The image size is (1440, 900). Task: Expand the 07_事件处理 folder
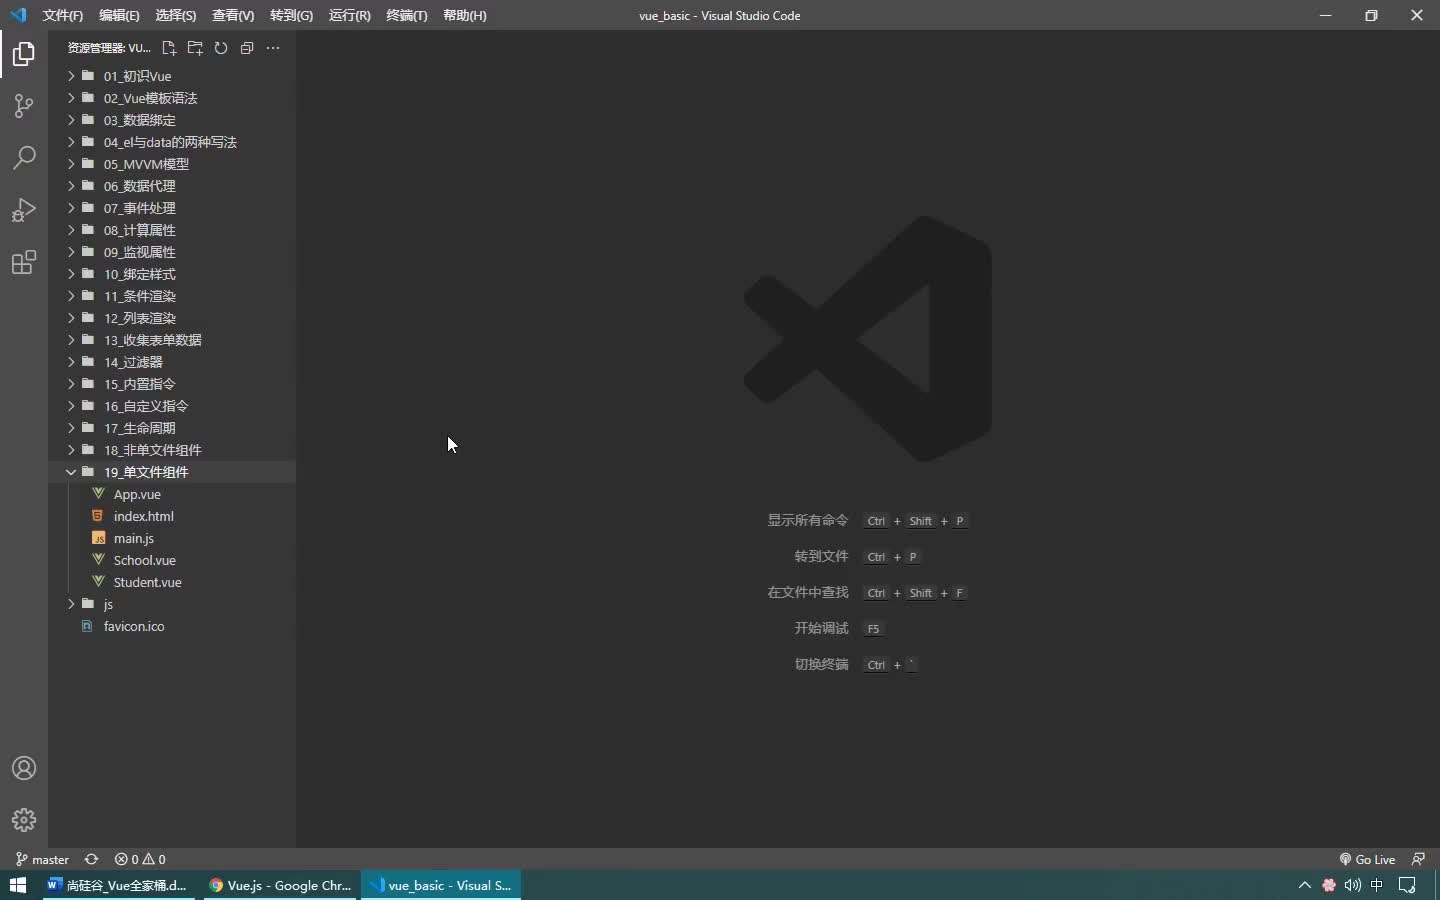172,208
